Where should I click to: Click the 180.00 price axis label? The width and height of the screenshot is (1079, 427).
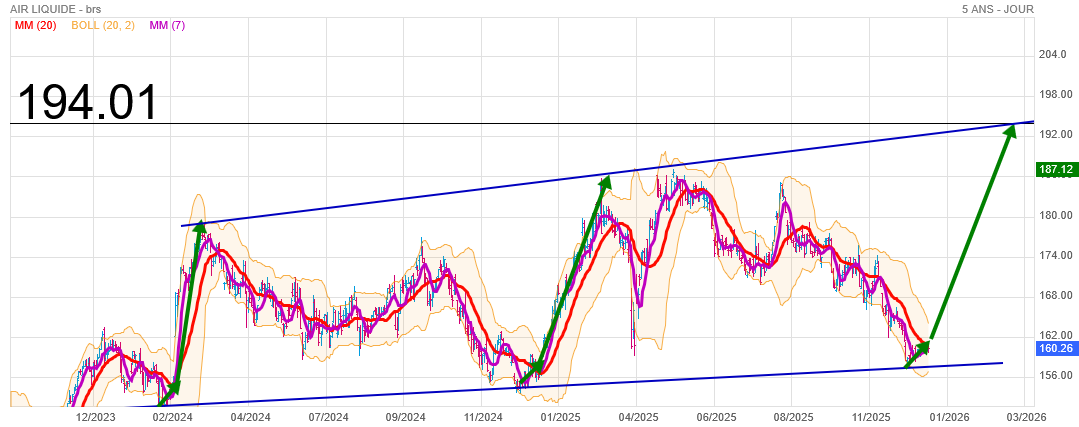pos(1056,215)
